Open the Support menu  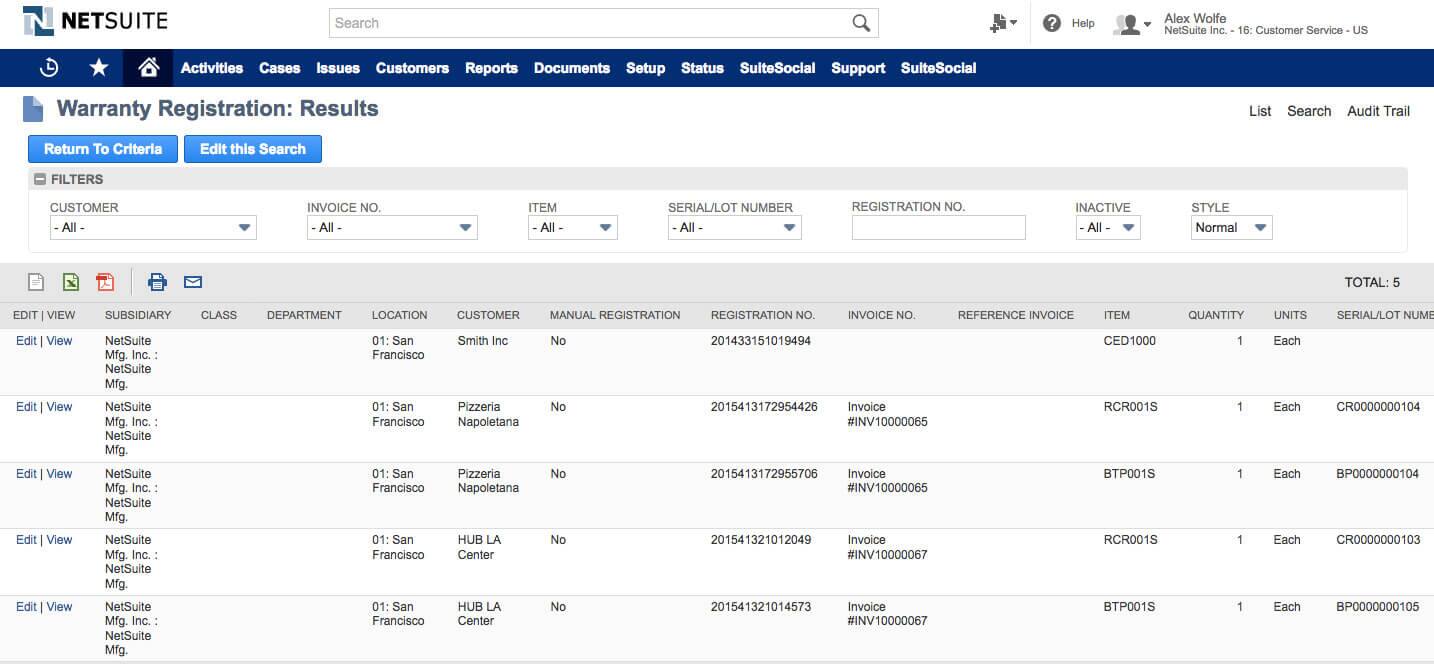(x=858, y=68)
